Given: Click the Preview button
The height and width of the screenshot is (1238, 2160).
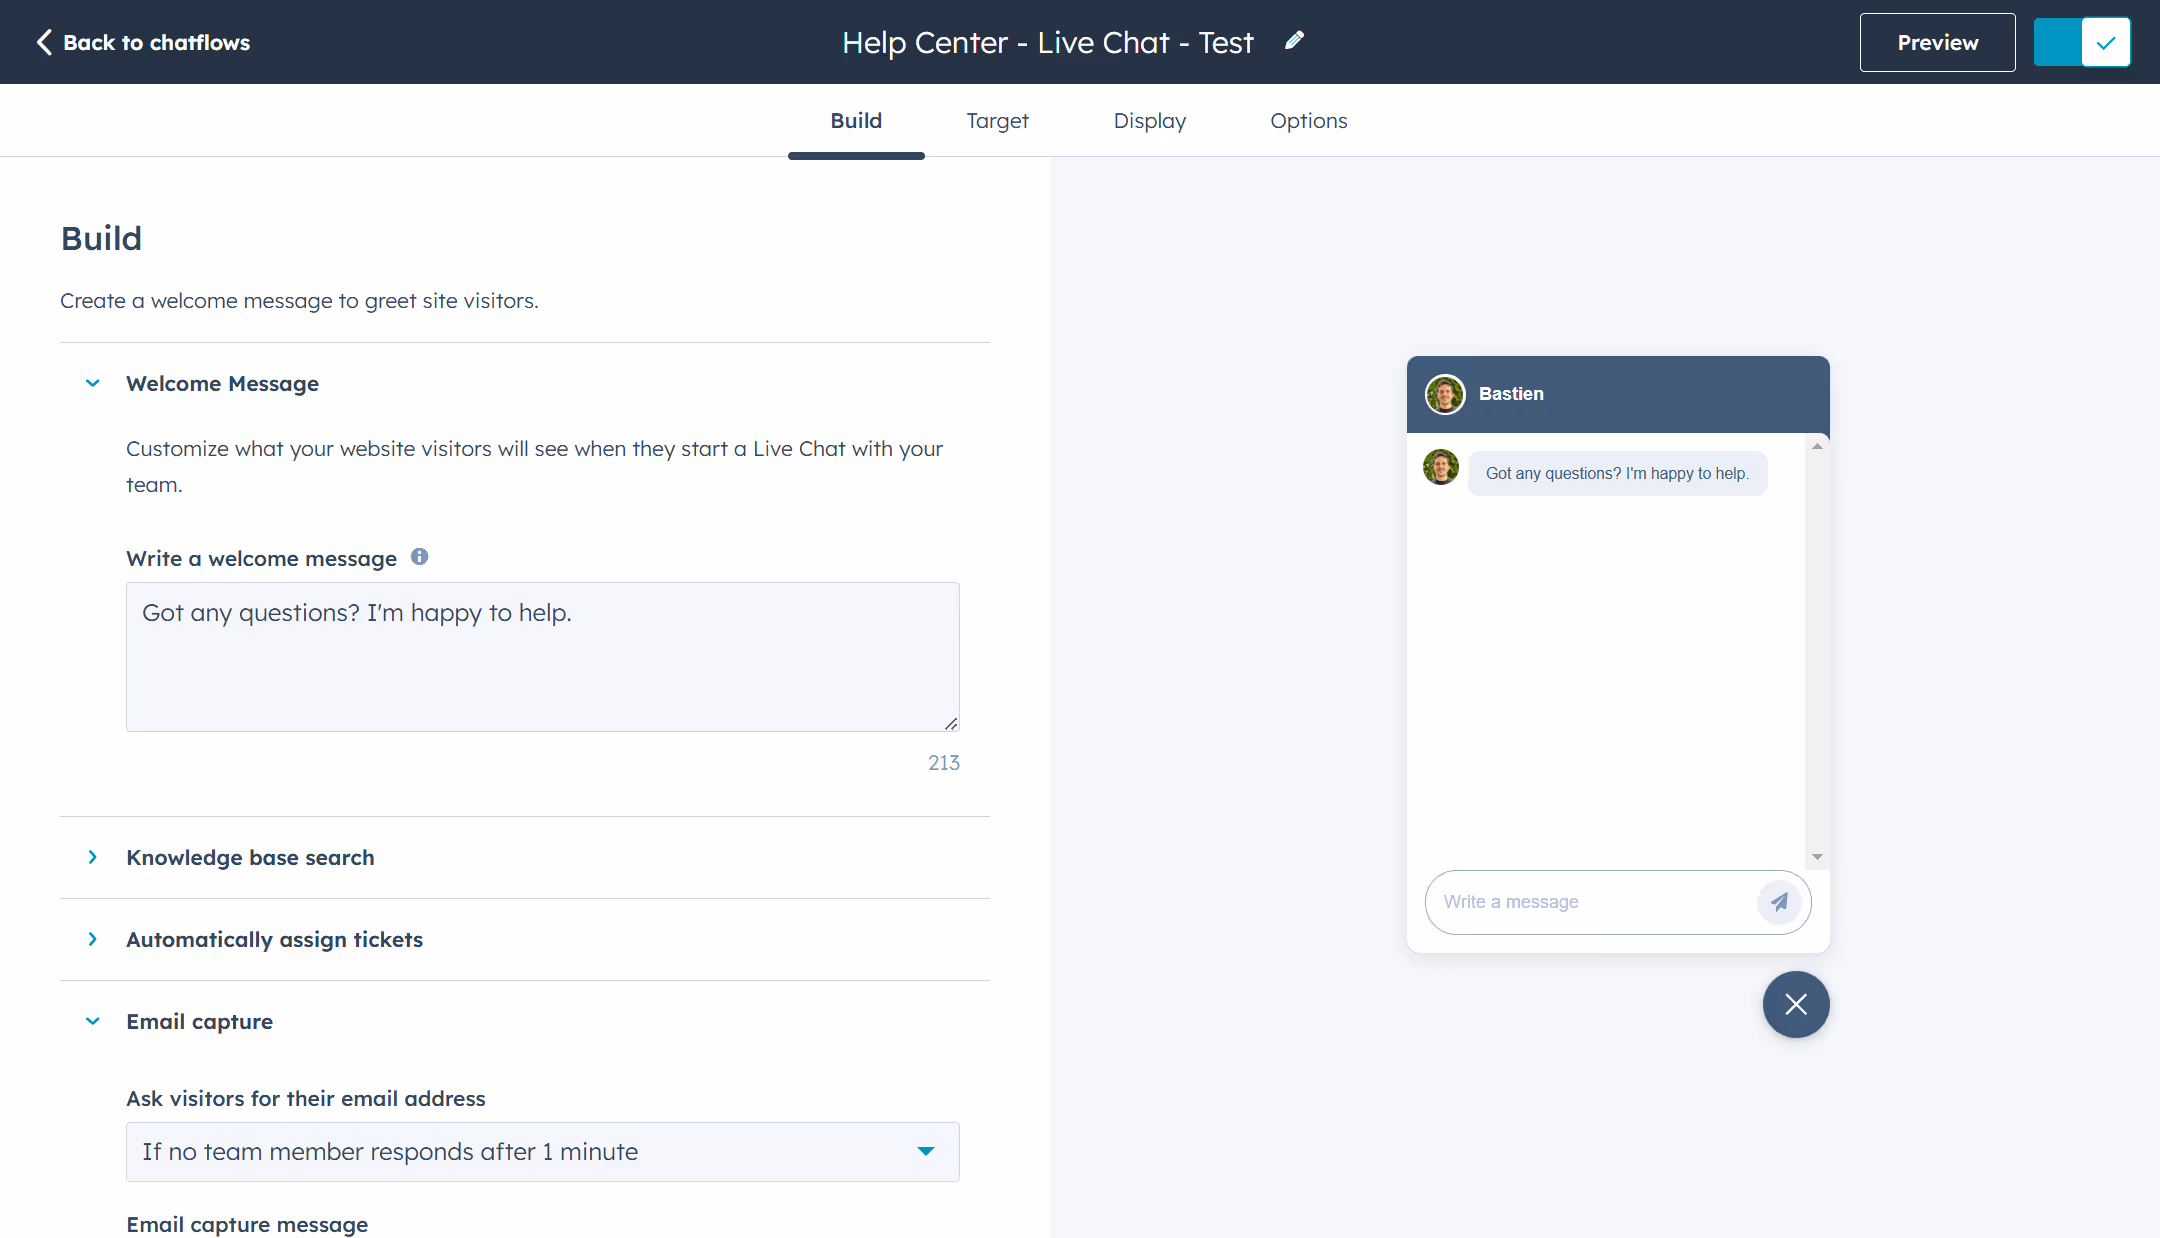Looking at the screenshot, I should [x=1937, y=41].
